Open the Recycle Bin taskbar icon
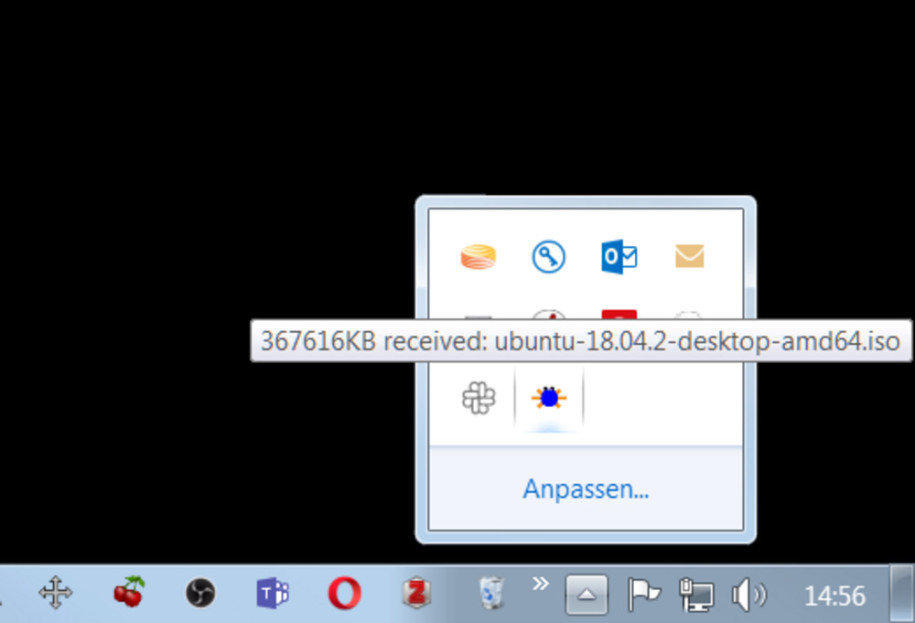Image resolution: width=915 pixels, height=623 pixels. pyautogui.click(x=491, y=593)
